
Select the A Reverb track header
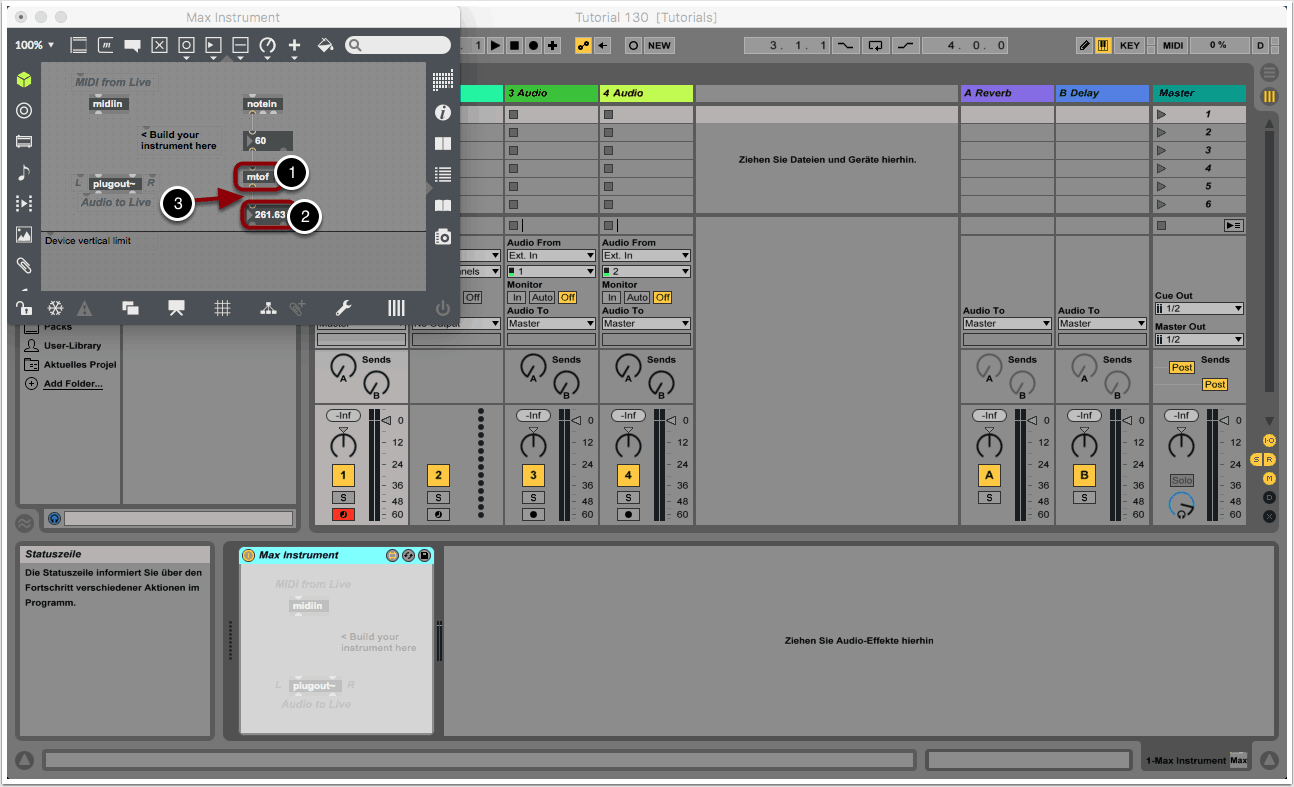(1006, 93)
